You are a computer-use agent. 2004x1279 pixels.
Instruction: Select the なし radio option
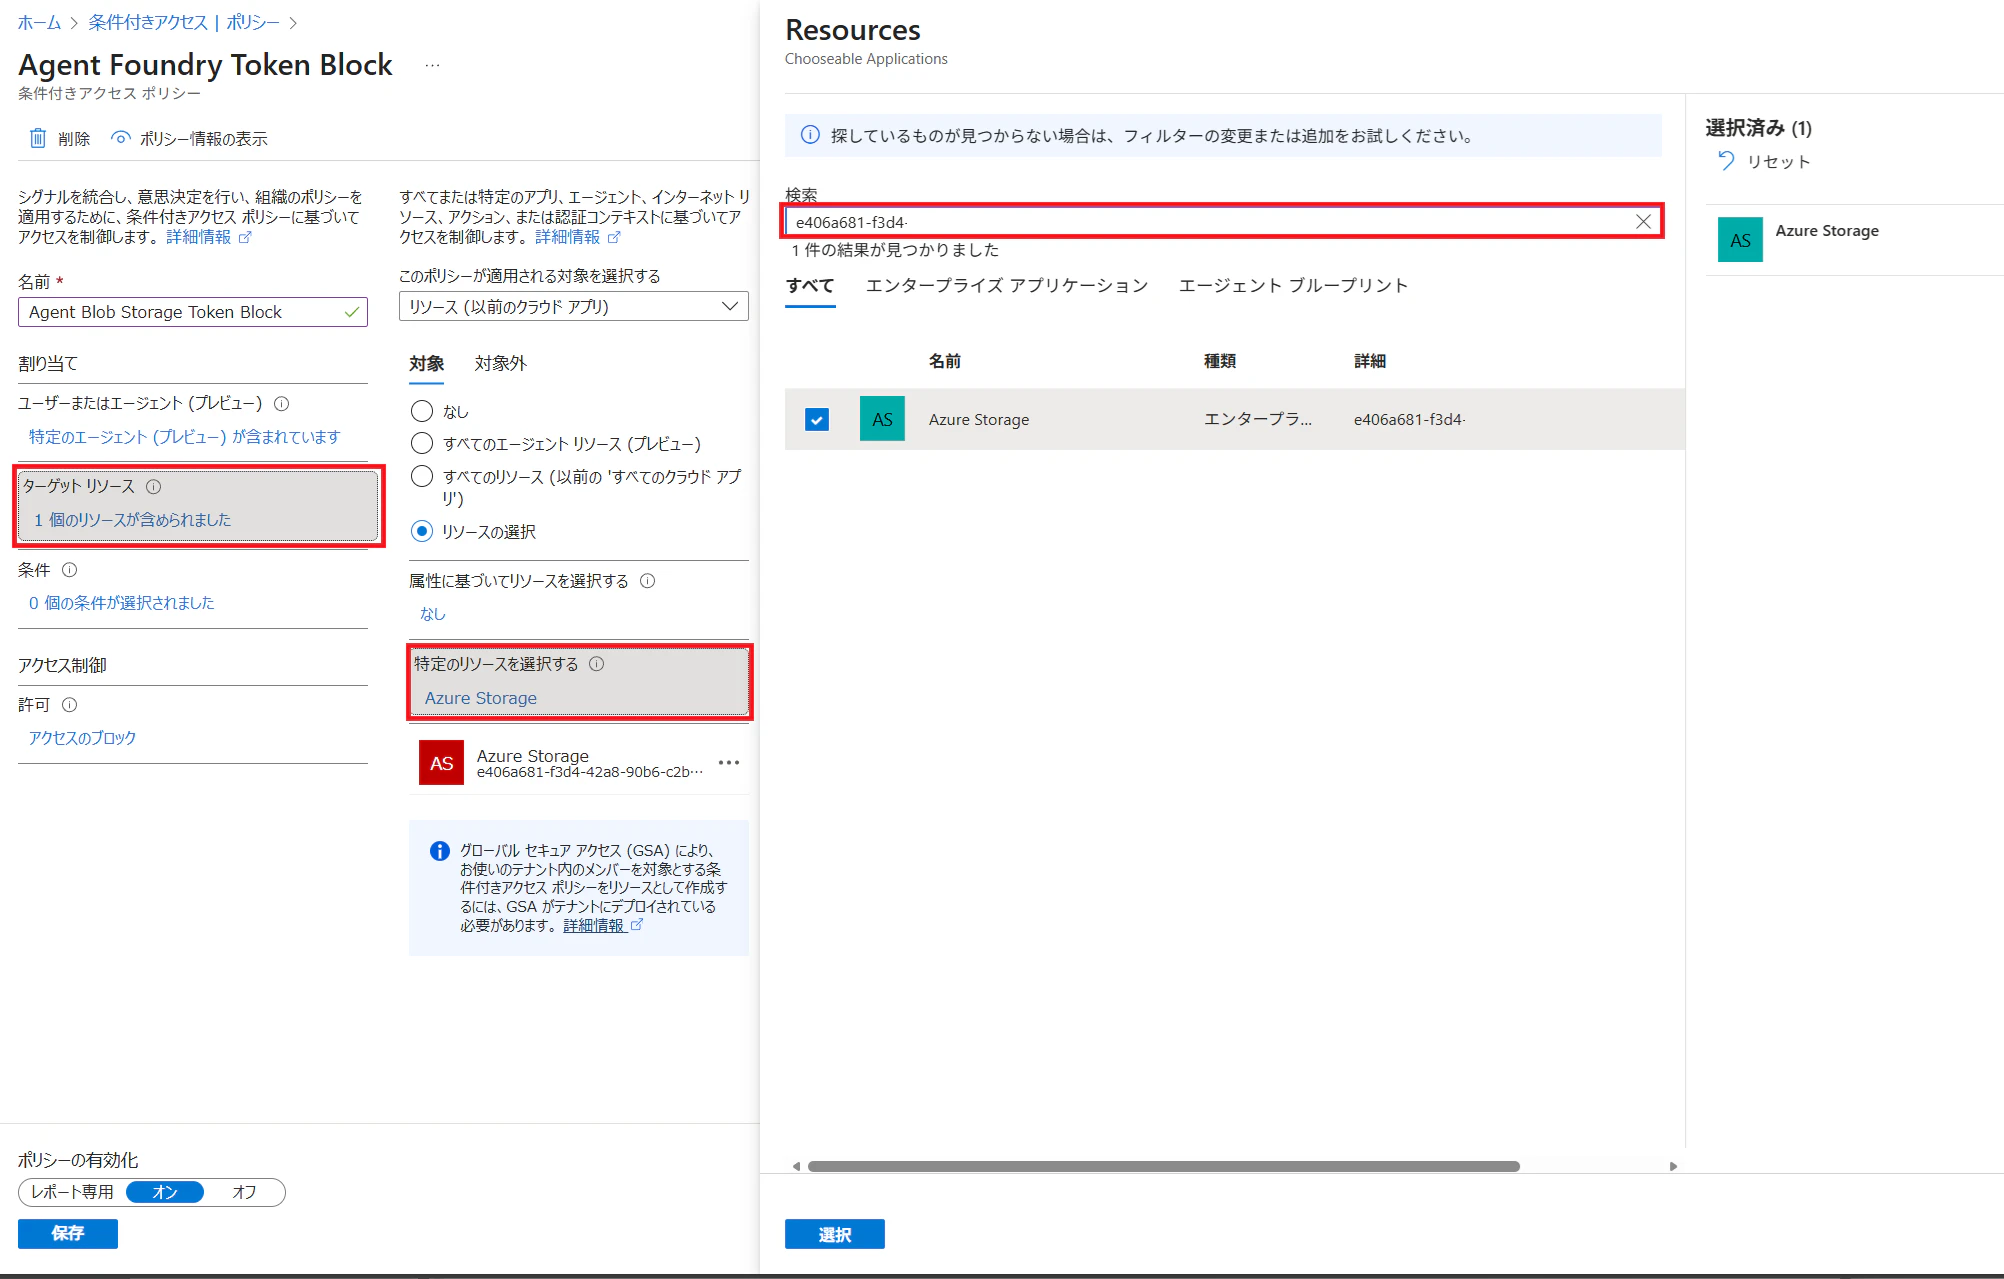point(422,411)
